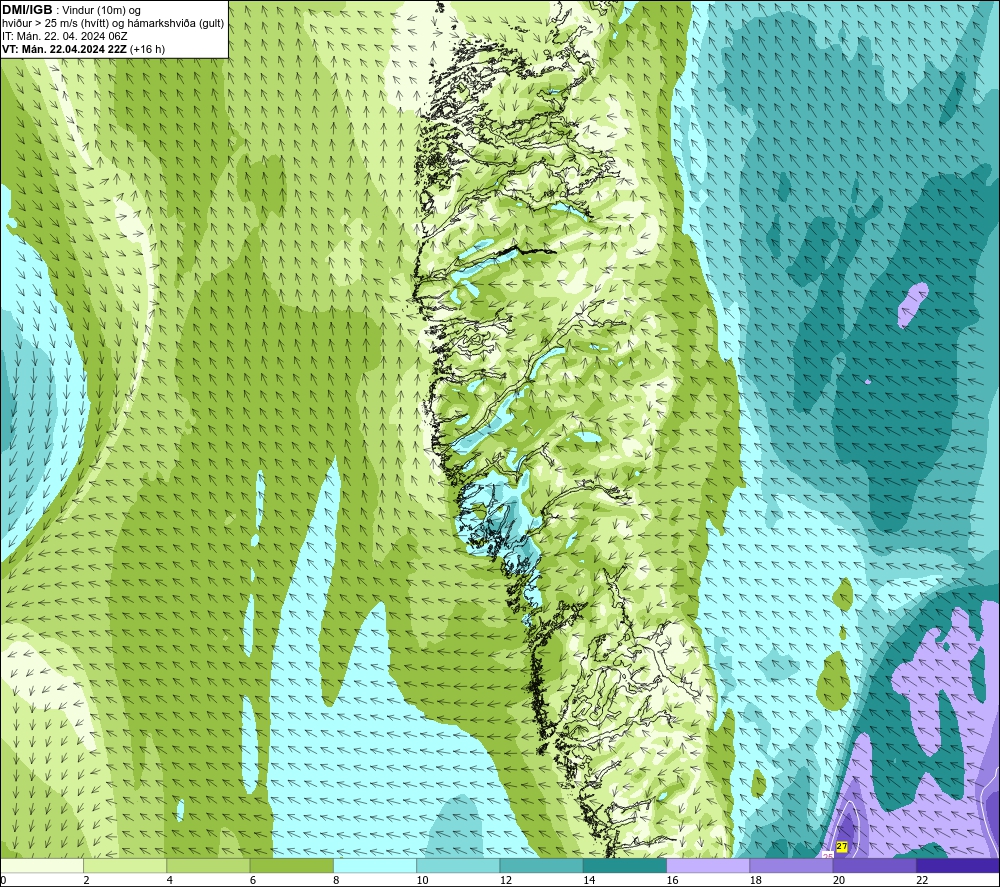Click the "DMI/IGB" title text

coord(27,10)
